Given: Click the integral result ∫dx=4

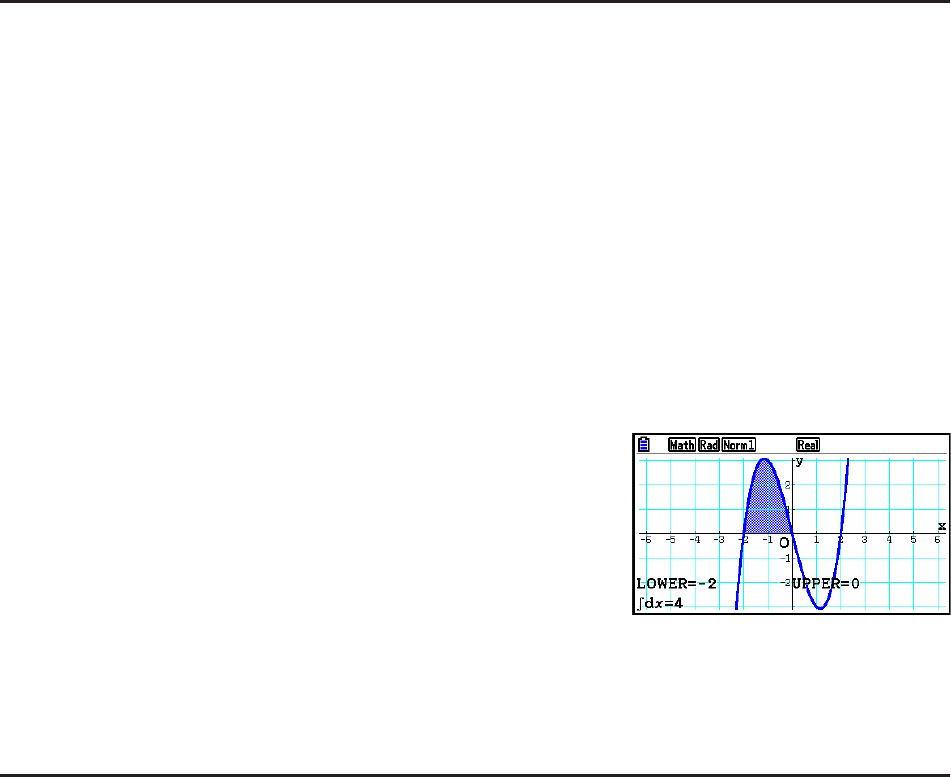Looking at the screenshot, I should [660, 603].
